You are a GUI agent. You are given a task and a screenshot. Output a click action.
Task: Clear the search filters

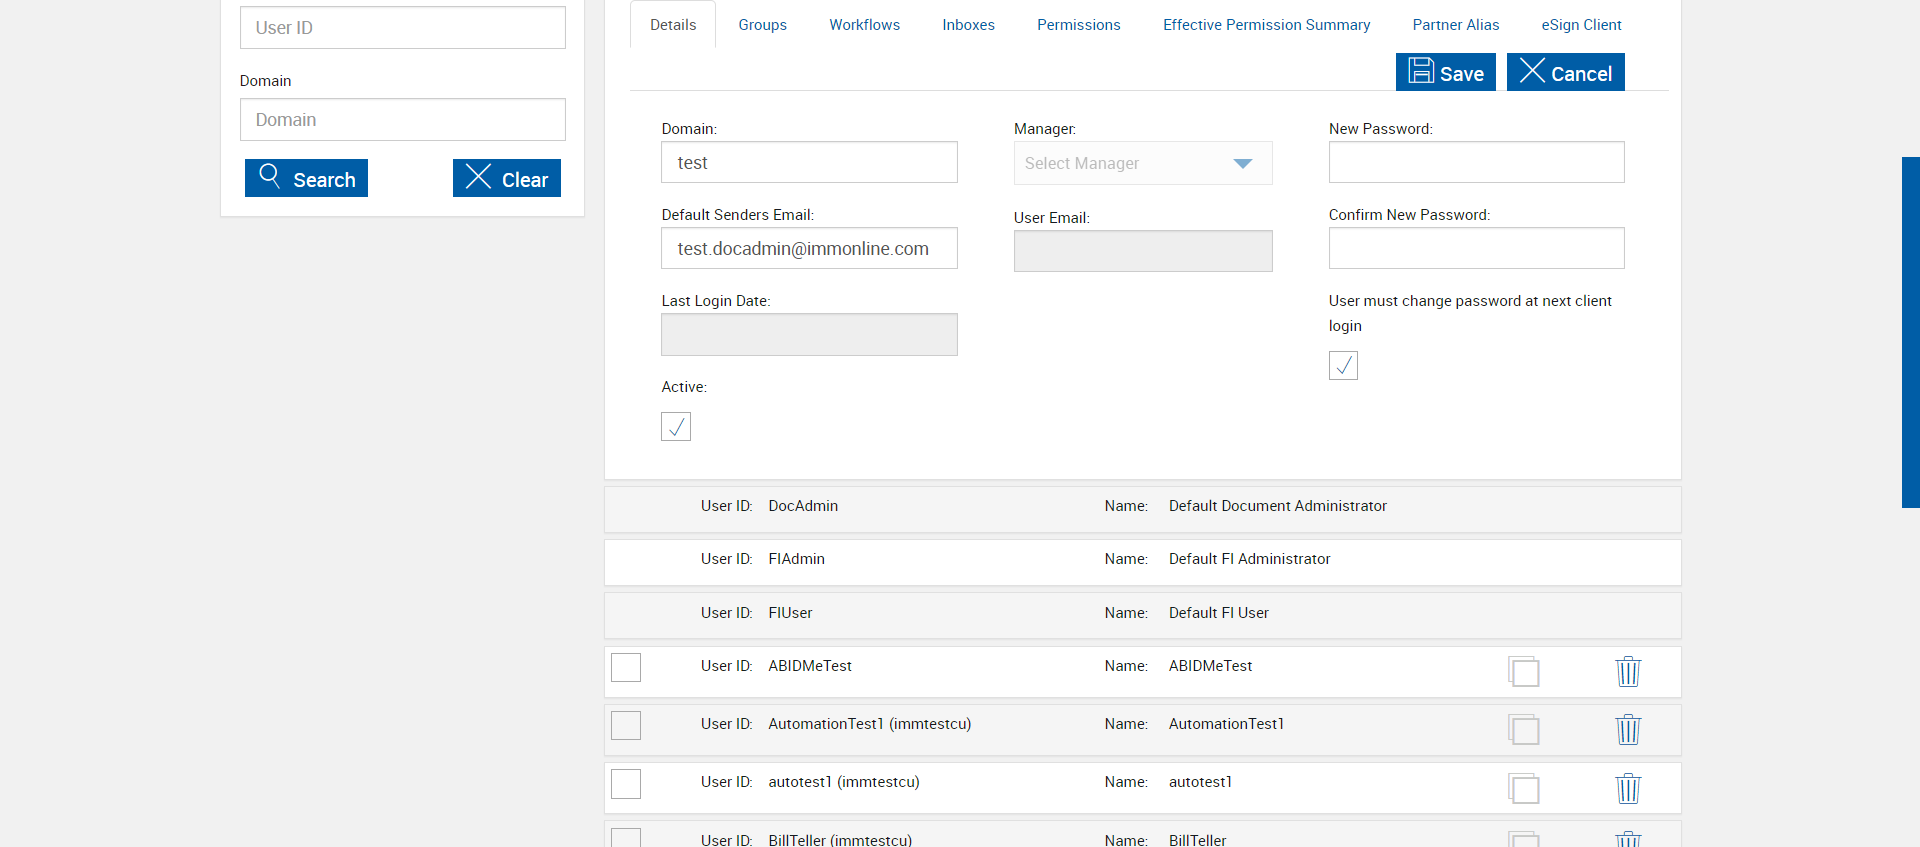click(506, 179)
